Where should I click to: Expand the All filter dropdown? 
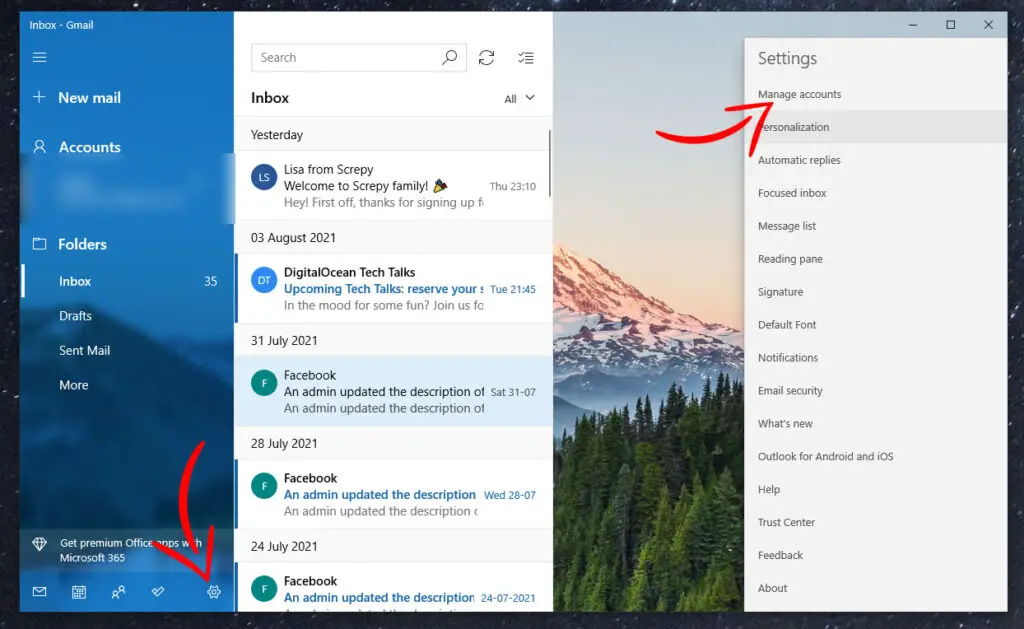tap(520, 98)
